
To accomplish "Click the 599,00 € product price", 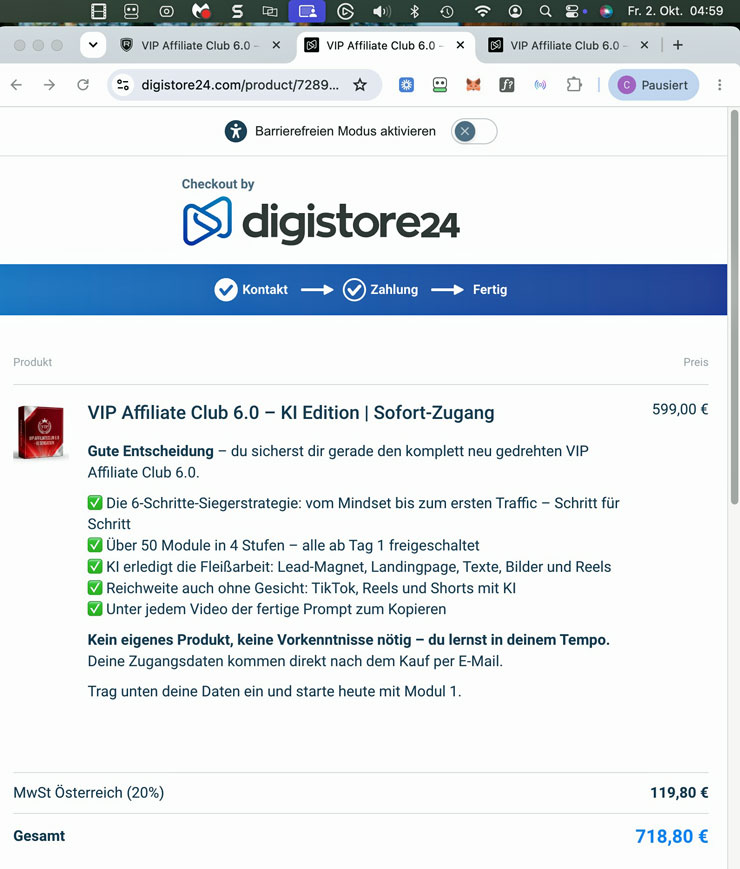I will [x=680, y=409].
